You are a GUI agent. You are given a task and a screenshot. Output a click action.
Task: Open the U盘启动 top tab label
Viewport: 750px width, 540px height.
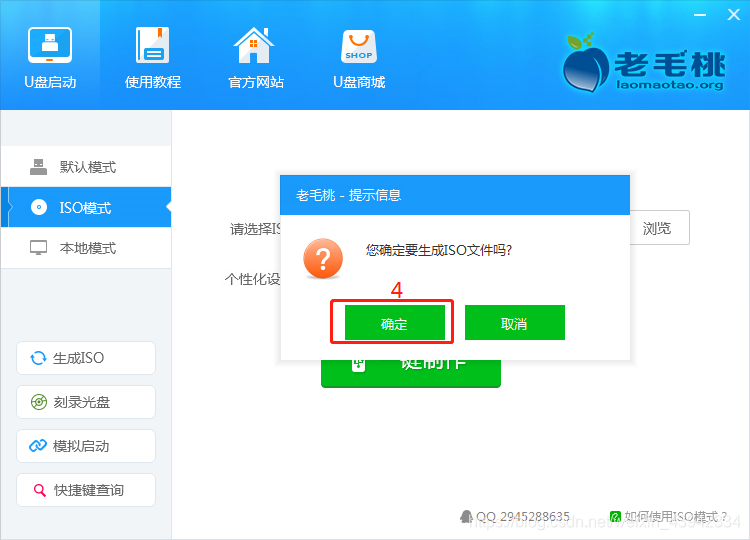click(50, 82)
